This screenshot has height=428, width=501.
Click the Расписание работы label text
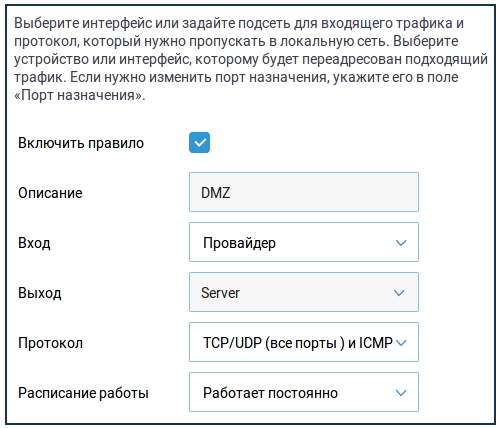(83, 393)
